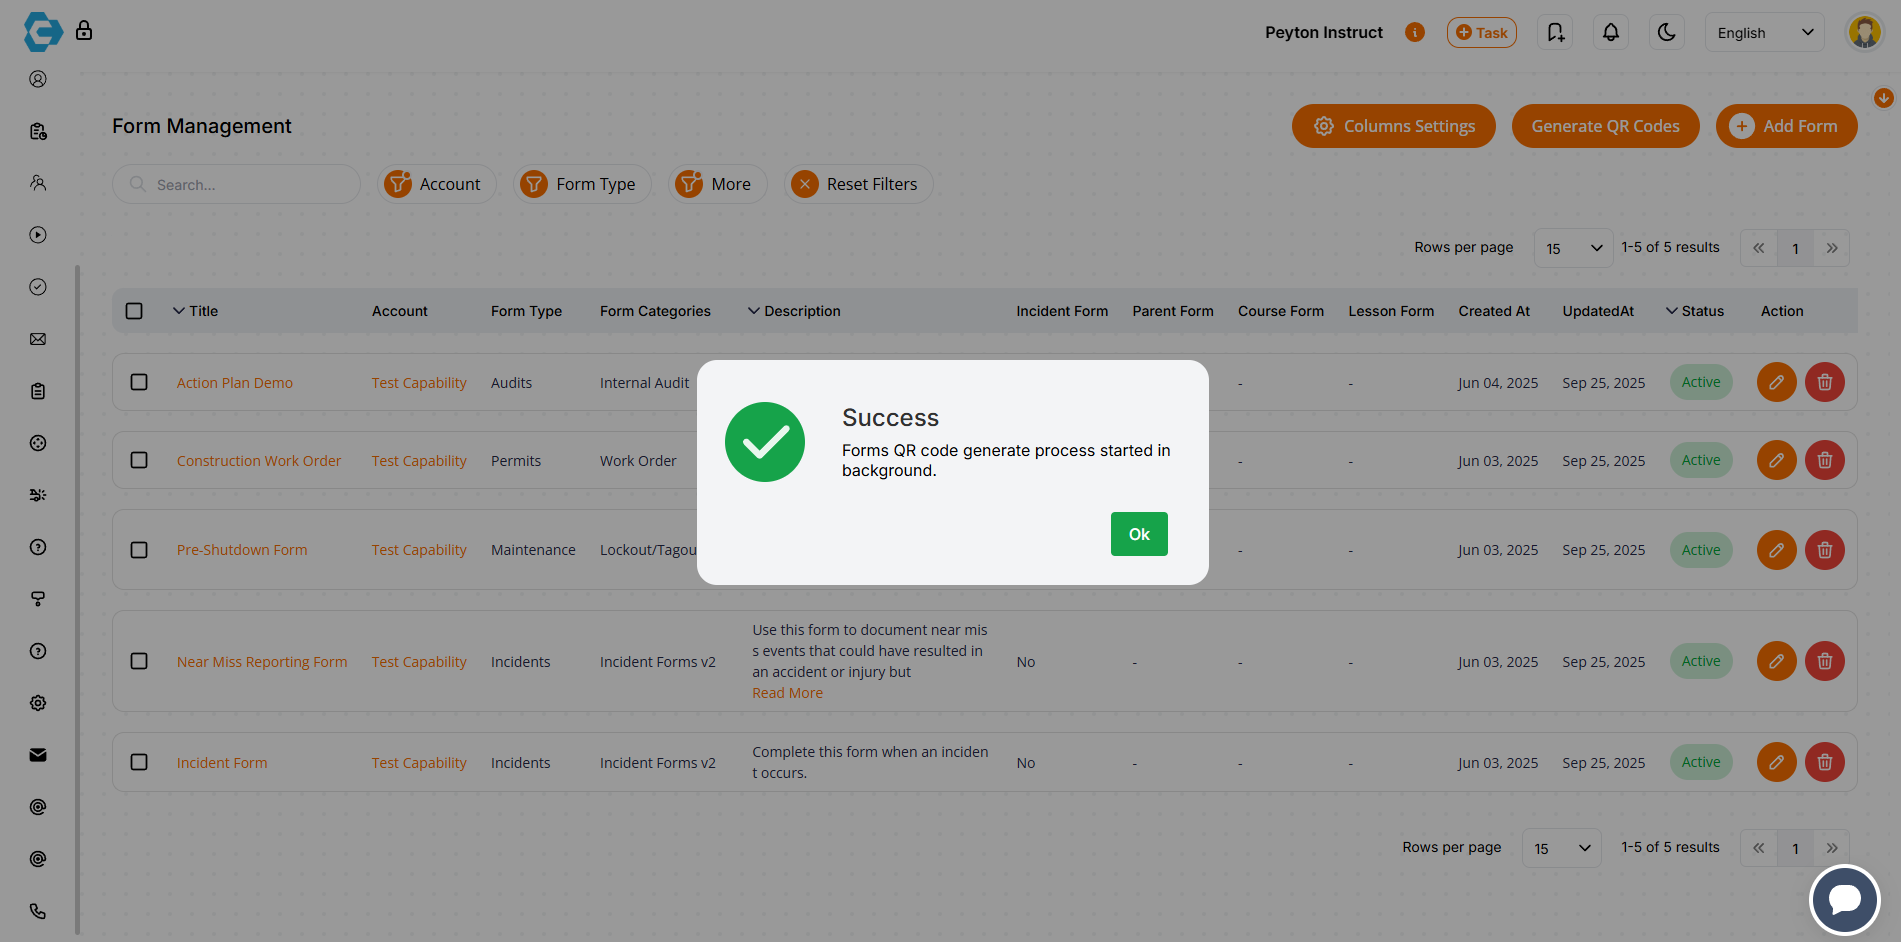Click the orange info icon near Peyton Instruct

pyautogui.click(x=1415, y=32)
